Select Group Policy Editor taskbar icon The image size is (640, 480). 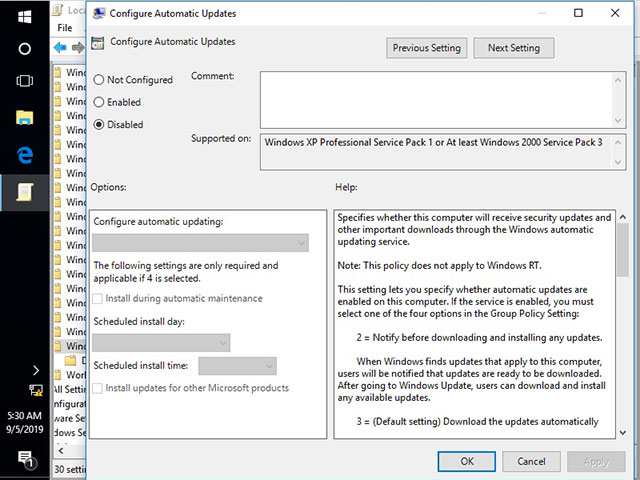pos(24,192)
